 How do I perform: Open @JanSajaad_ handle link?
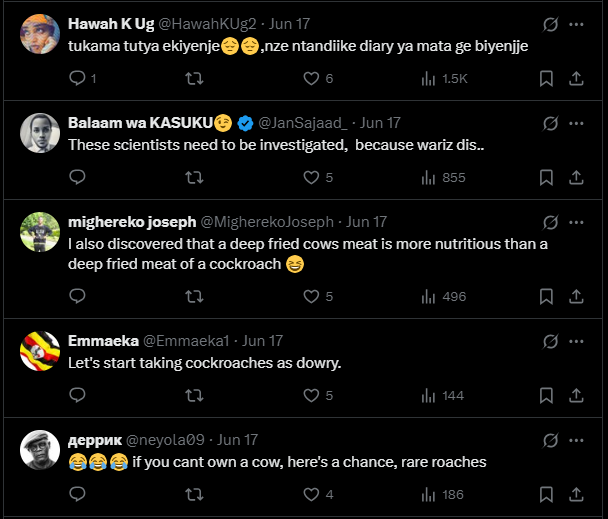click(303, 123)
